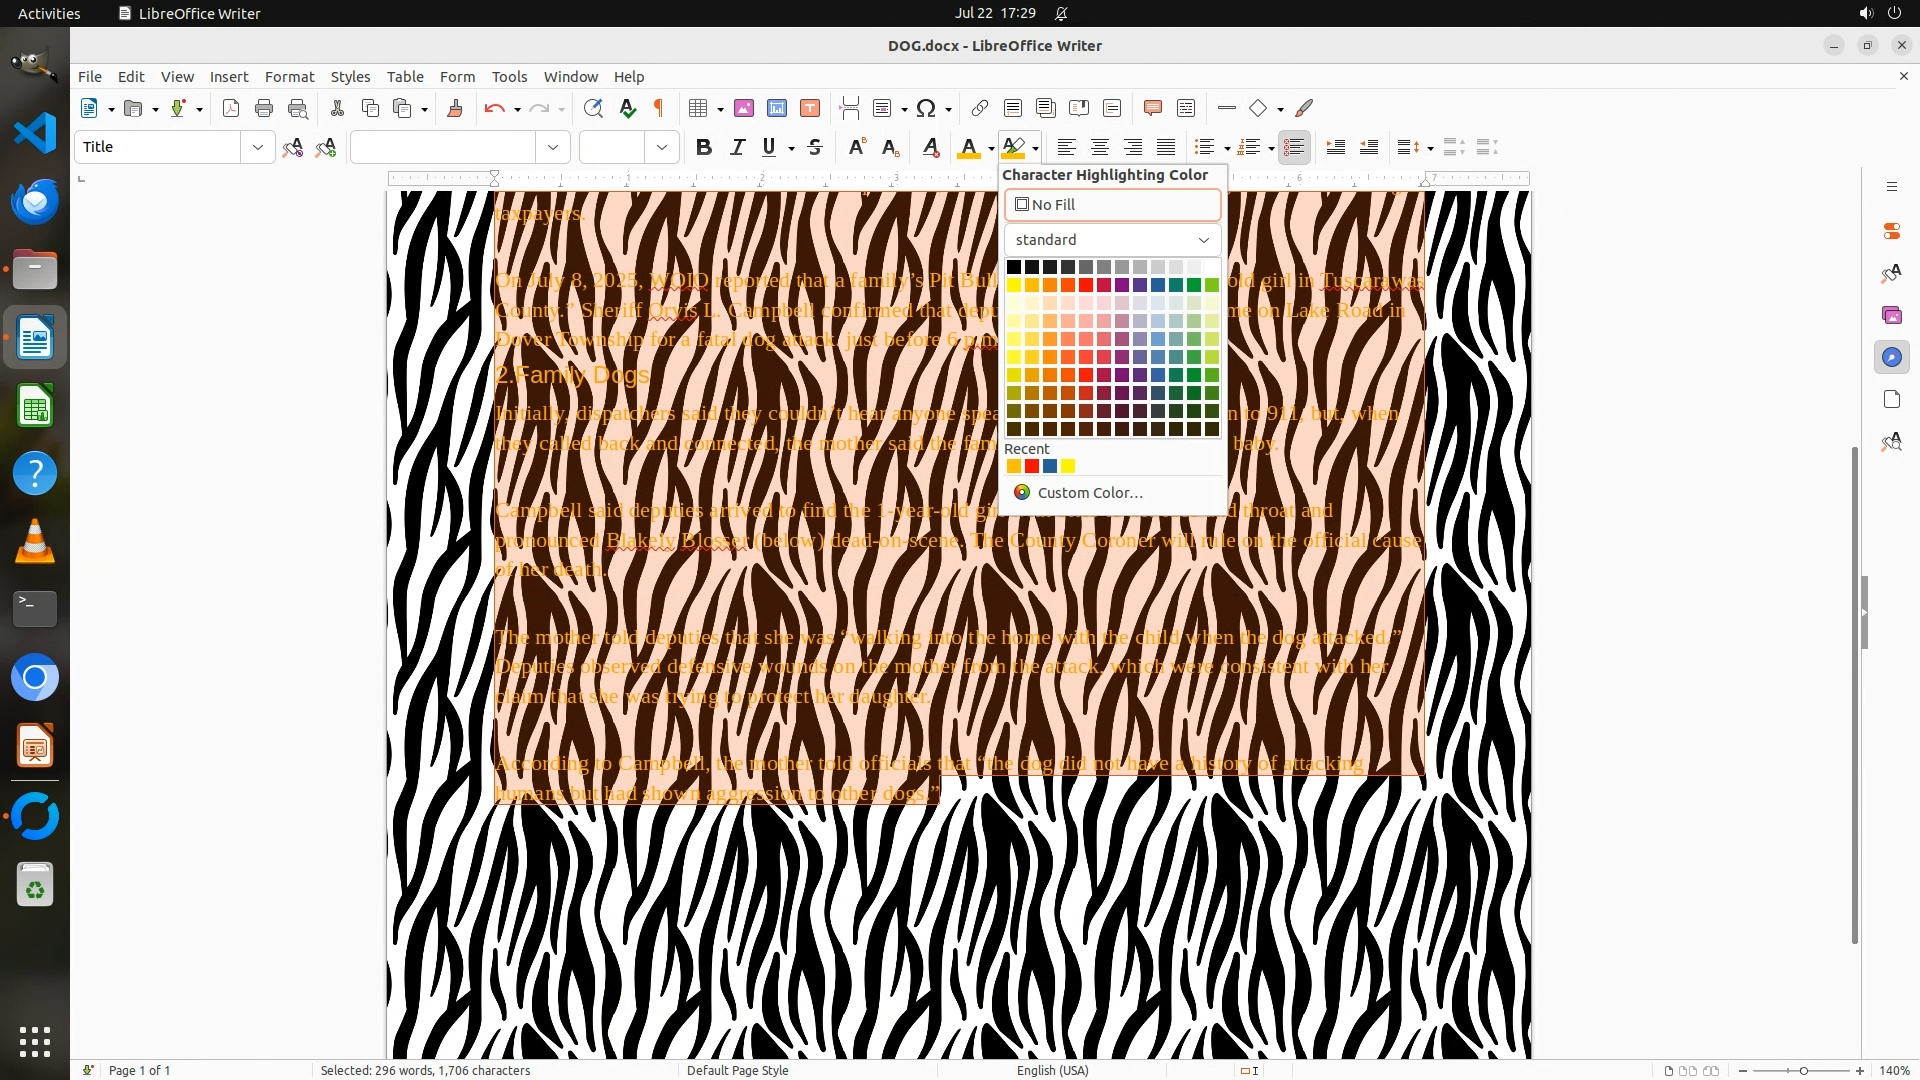This screenshot has height=1080, width=1920.
Task: Click the Insert Special Character omega icon
Action: [926, 108]
